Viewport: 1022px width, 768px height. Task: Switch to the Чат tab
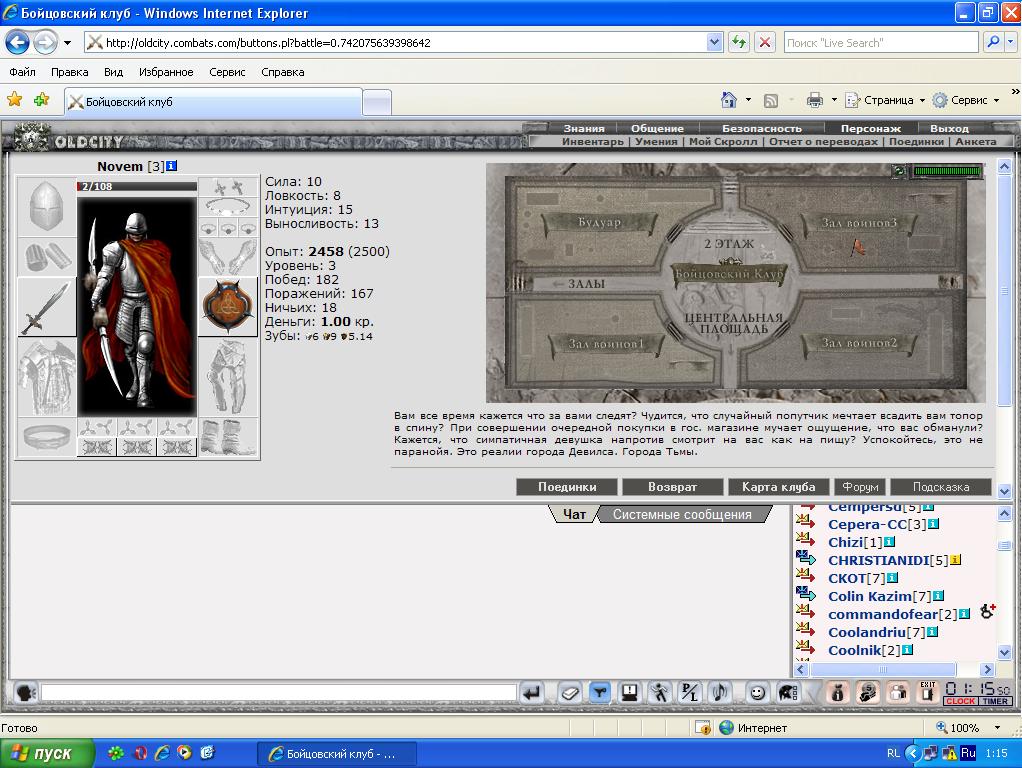point(574,514)
